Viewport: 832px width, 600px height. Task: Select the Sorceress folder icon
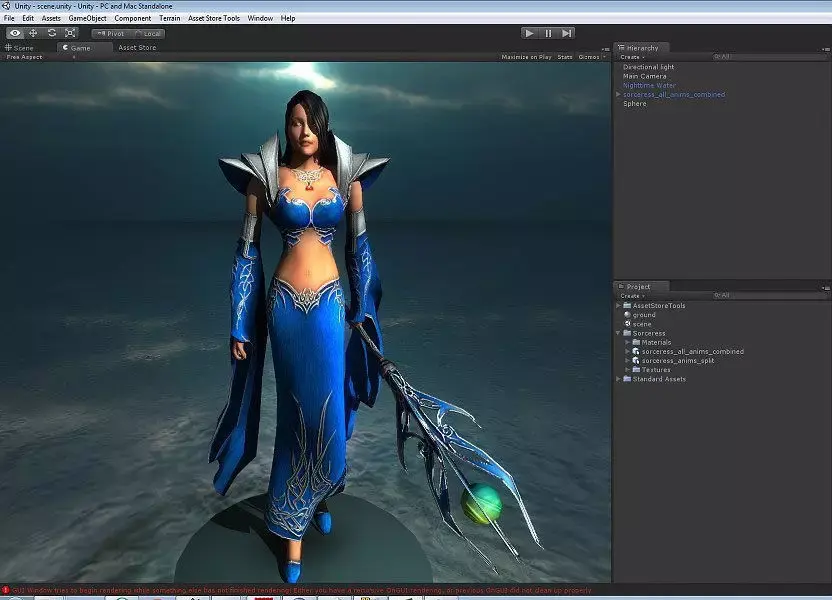627,333
